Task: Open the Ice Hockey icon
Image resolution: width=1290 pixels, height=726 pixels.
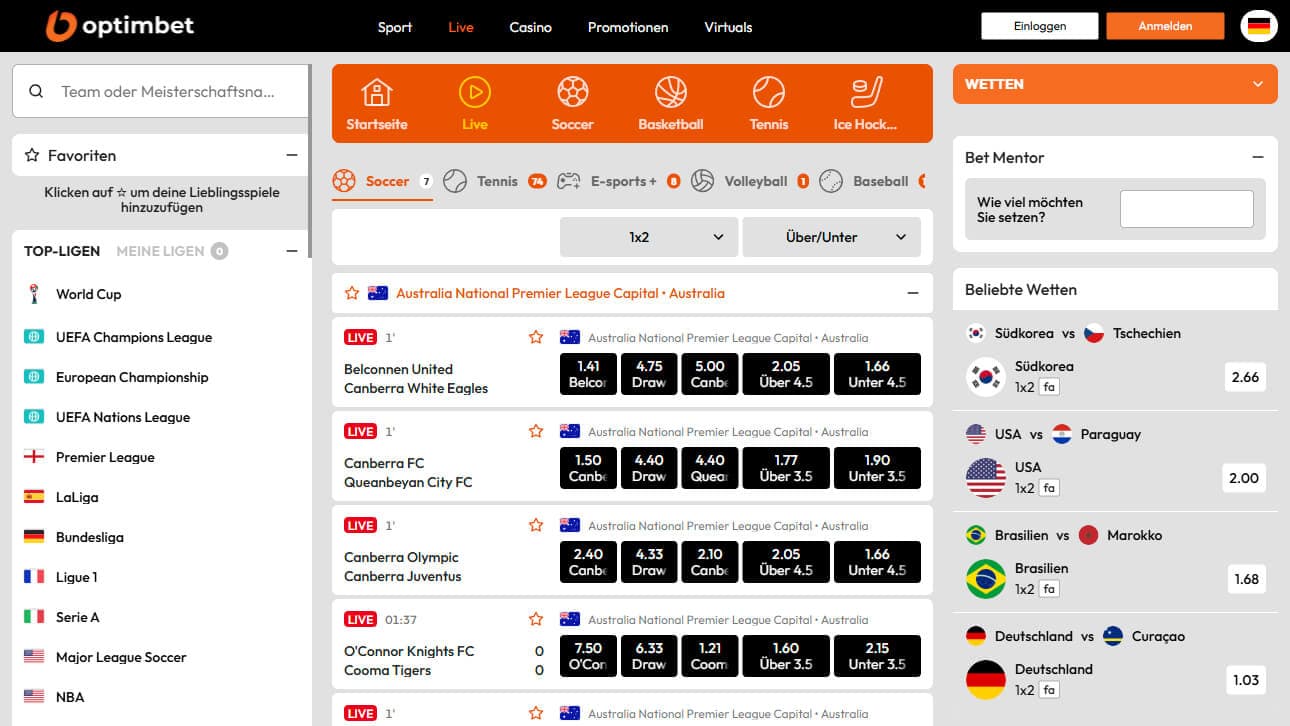Action: [x=866, y=93]
